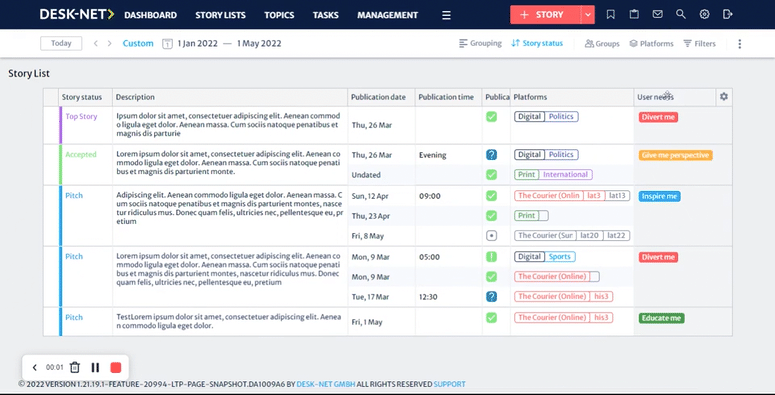
Task: Click the end date 1 May 2022
Action: coord(259,44)
